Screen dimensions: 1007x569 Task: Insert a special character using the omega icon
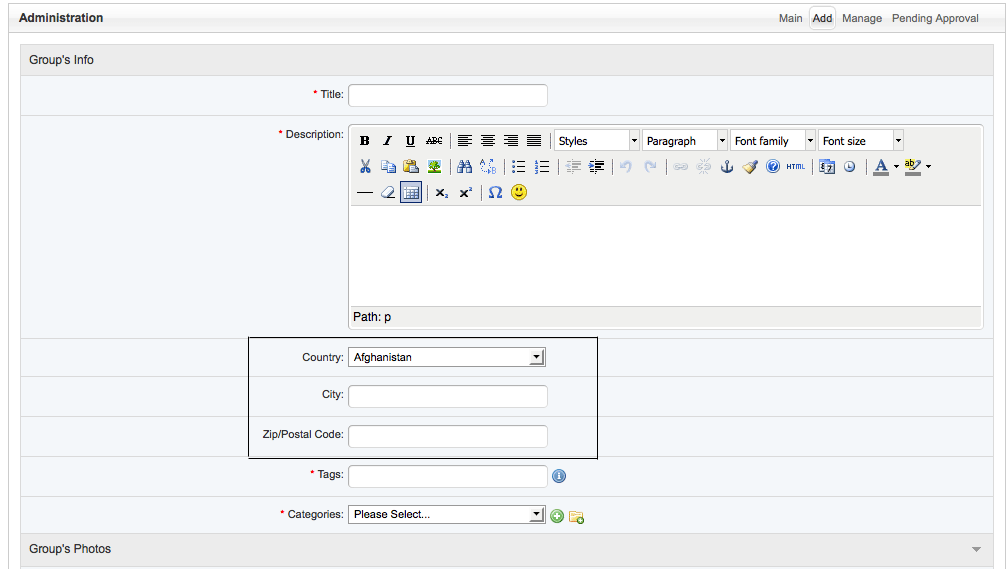click(495, 192)
